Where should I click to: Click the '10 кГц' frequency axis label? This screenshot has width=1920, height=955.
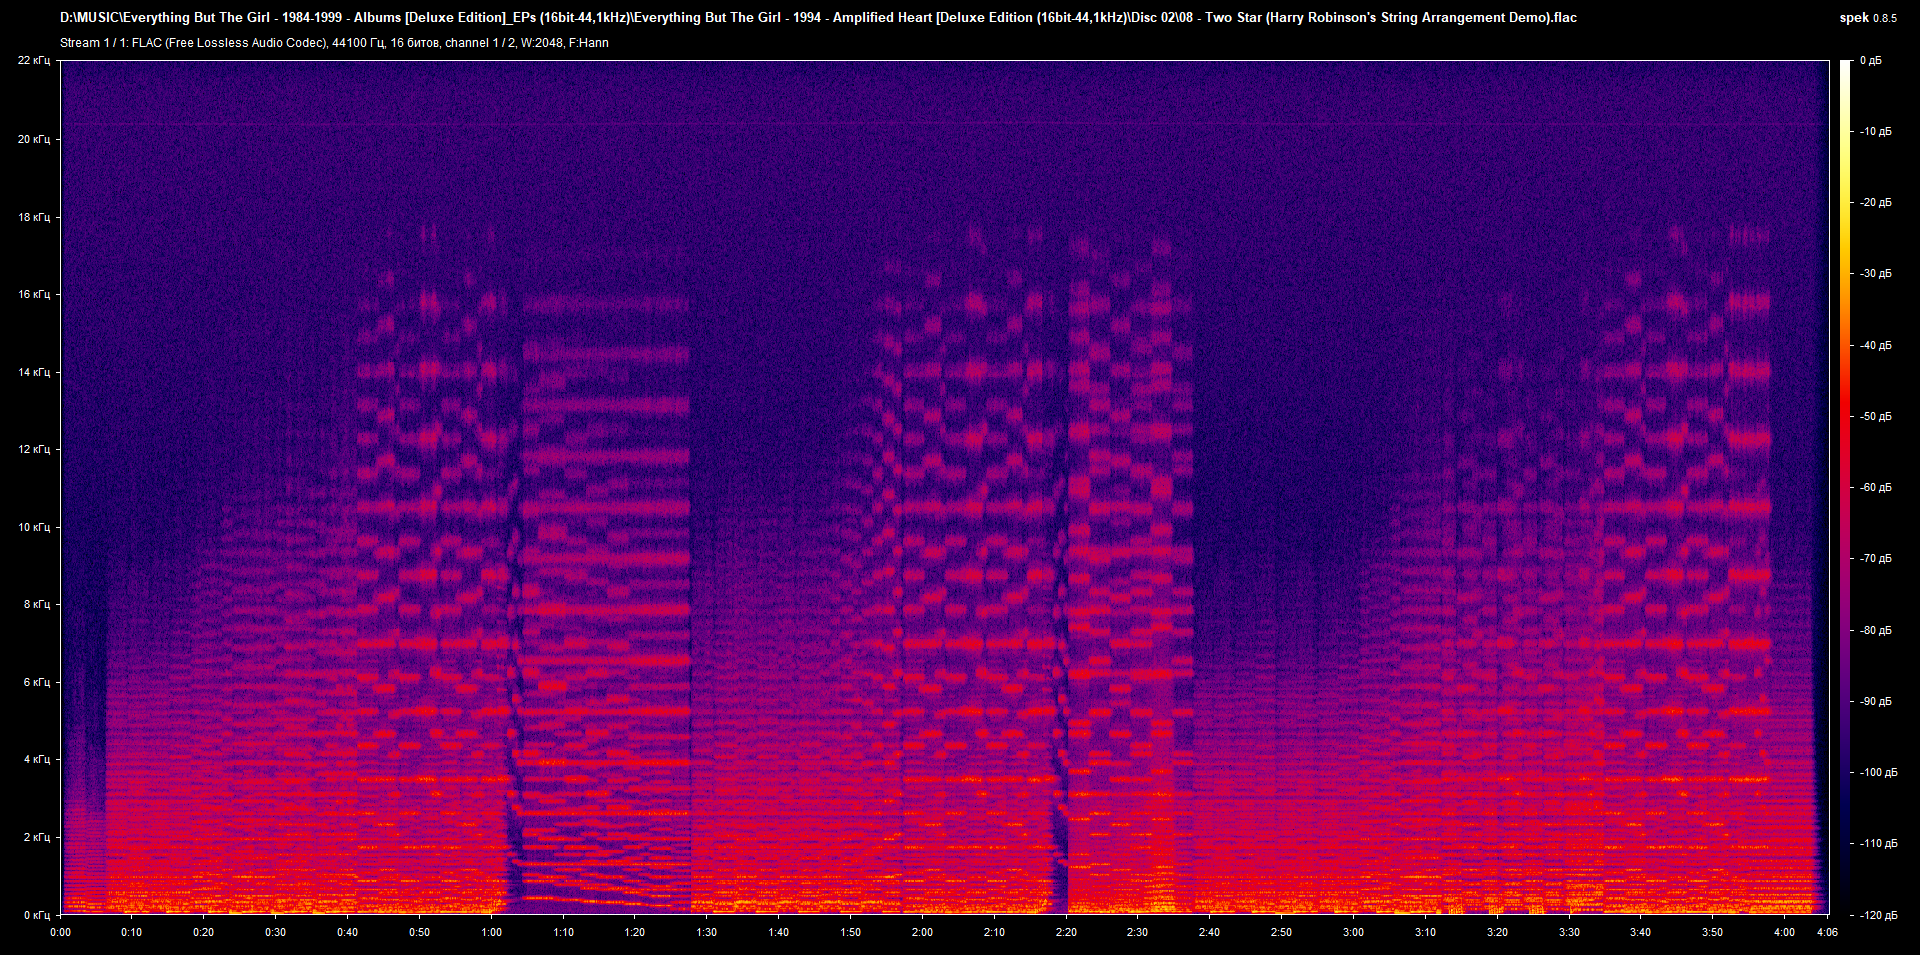click(x=34, y=527)
